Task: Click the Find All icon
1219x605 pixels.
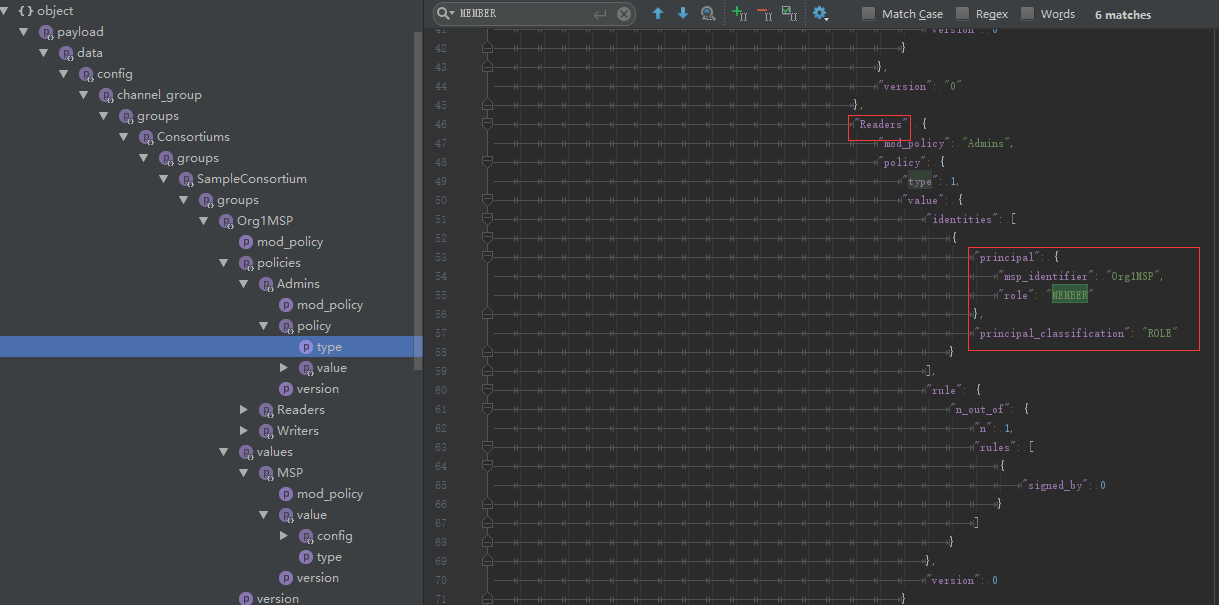Action: pos(708,14)
